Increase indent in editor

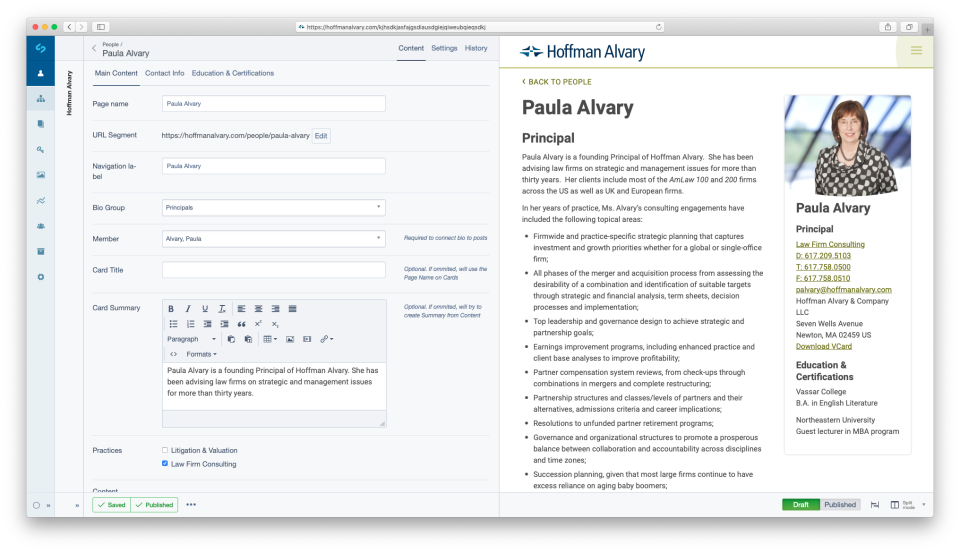point(224,324)
